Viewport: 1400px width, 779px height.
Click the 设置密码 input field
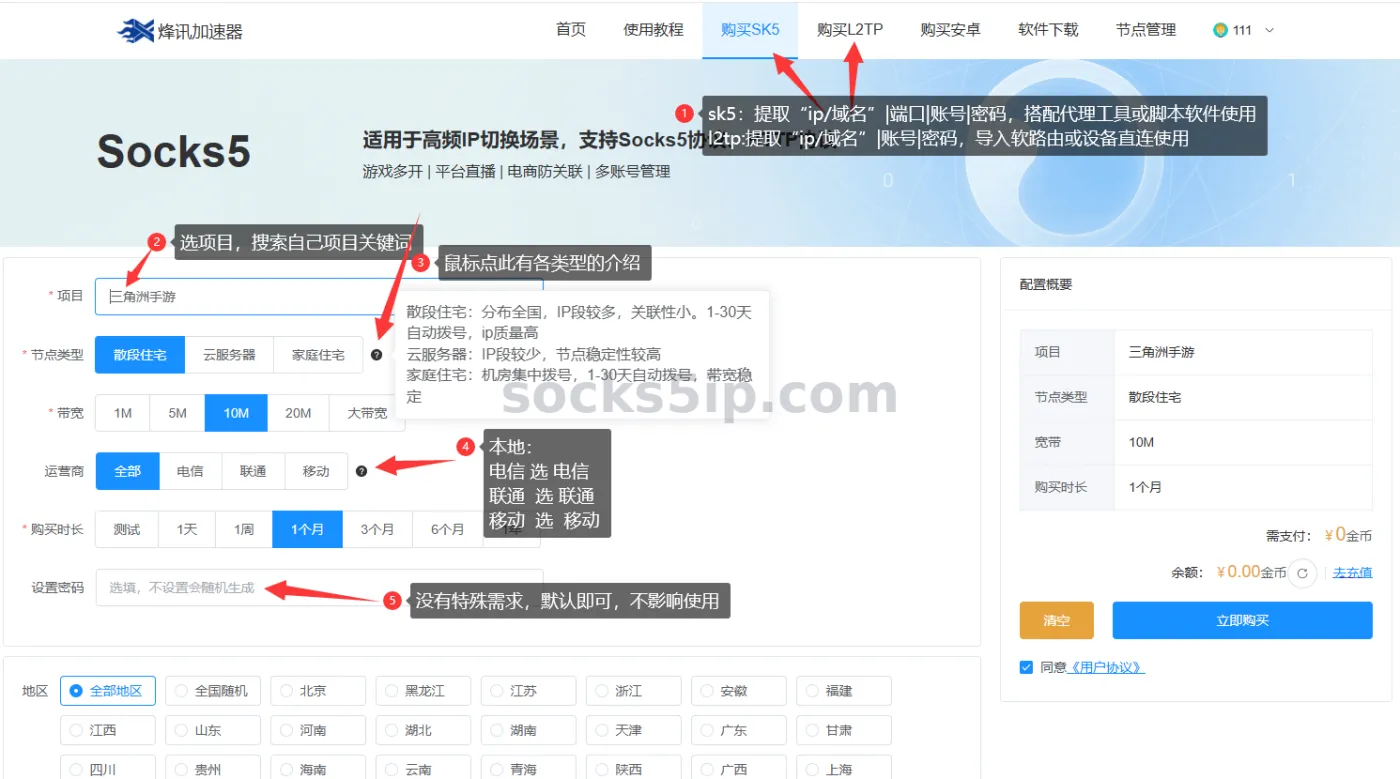click(x=319, y=588)
